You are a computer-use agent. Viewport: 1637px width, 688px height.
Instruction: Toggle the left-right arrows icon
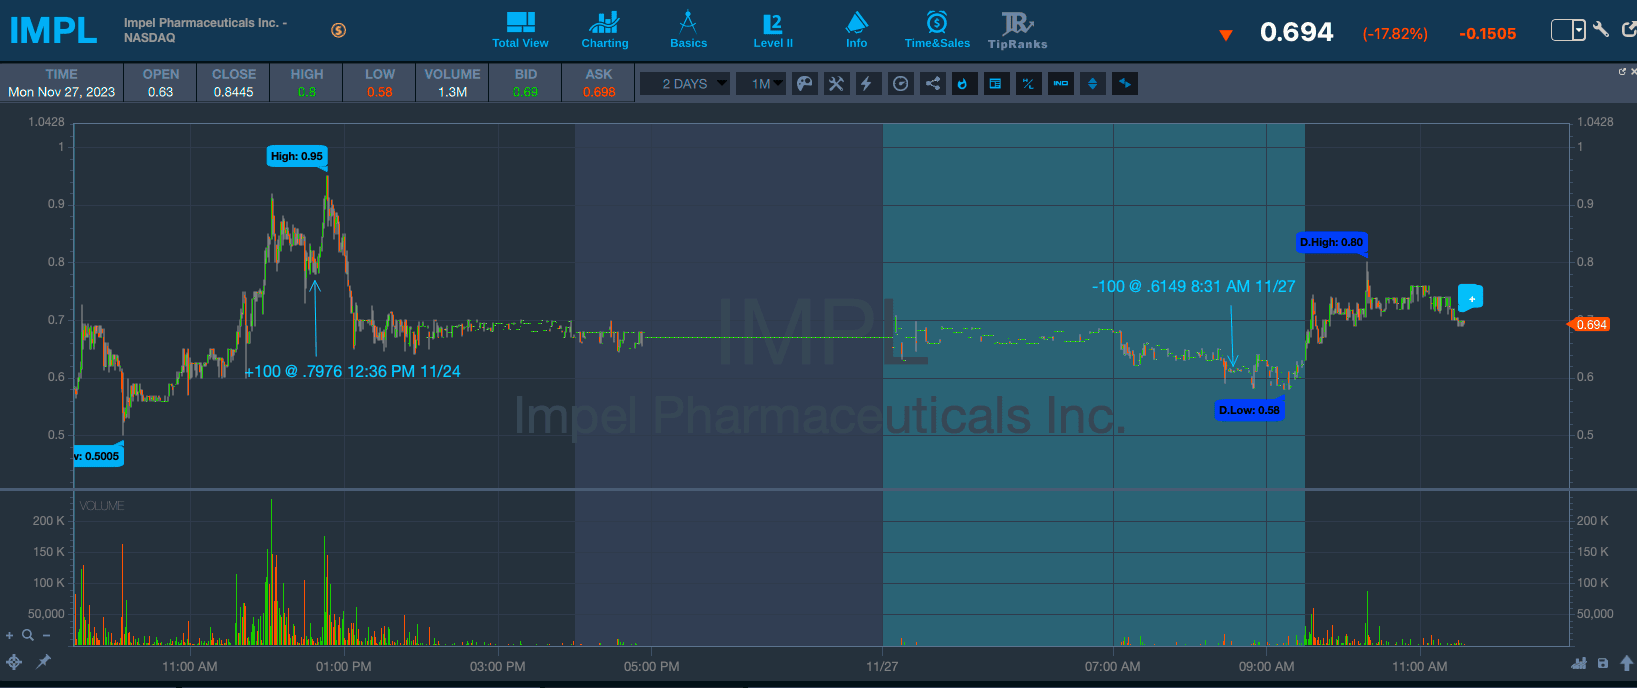click(1125, 84)
